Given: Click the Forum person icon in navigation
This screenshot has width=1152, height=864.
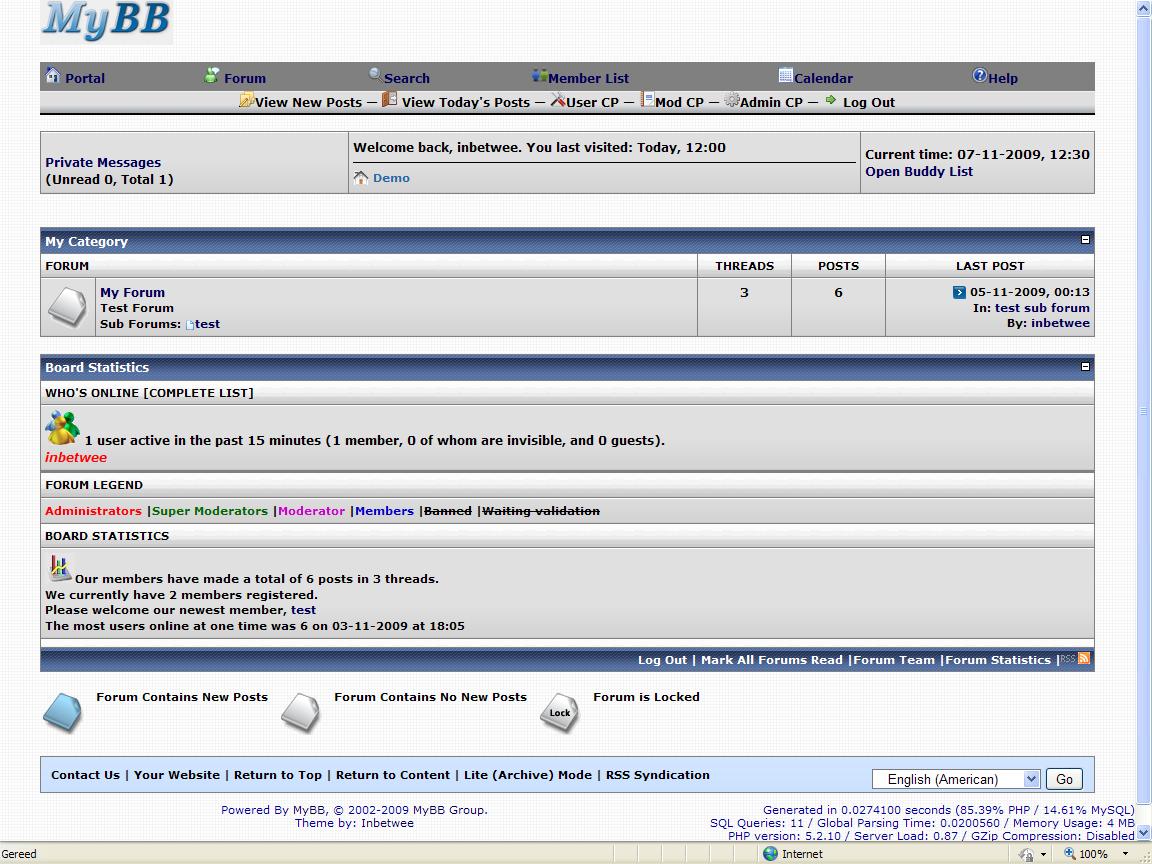Looking at the screenshot, I should 212,75.
